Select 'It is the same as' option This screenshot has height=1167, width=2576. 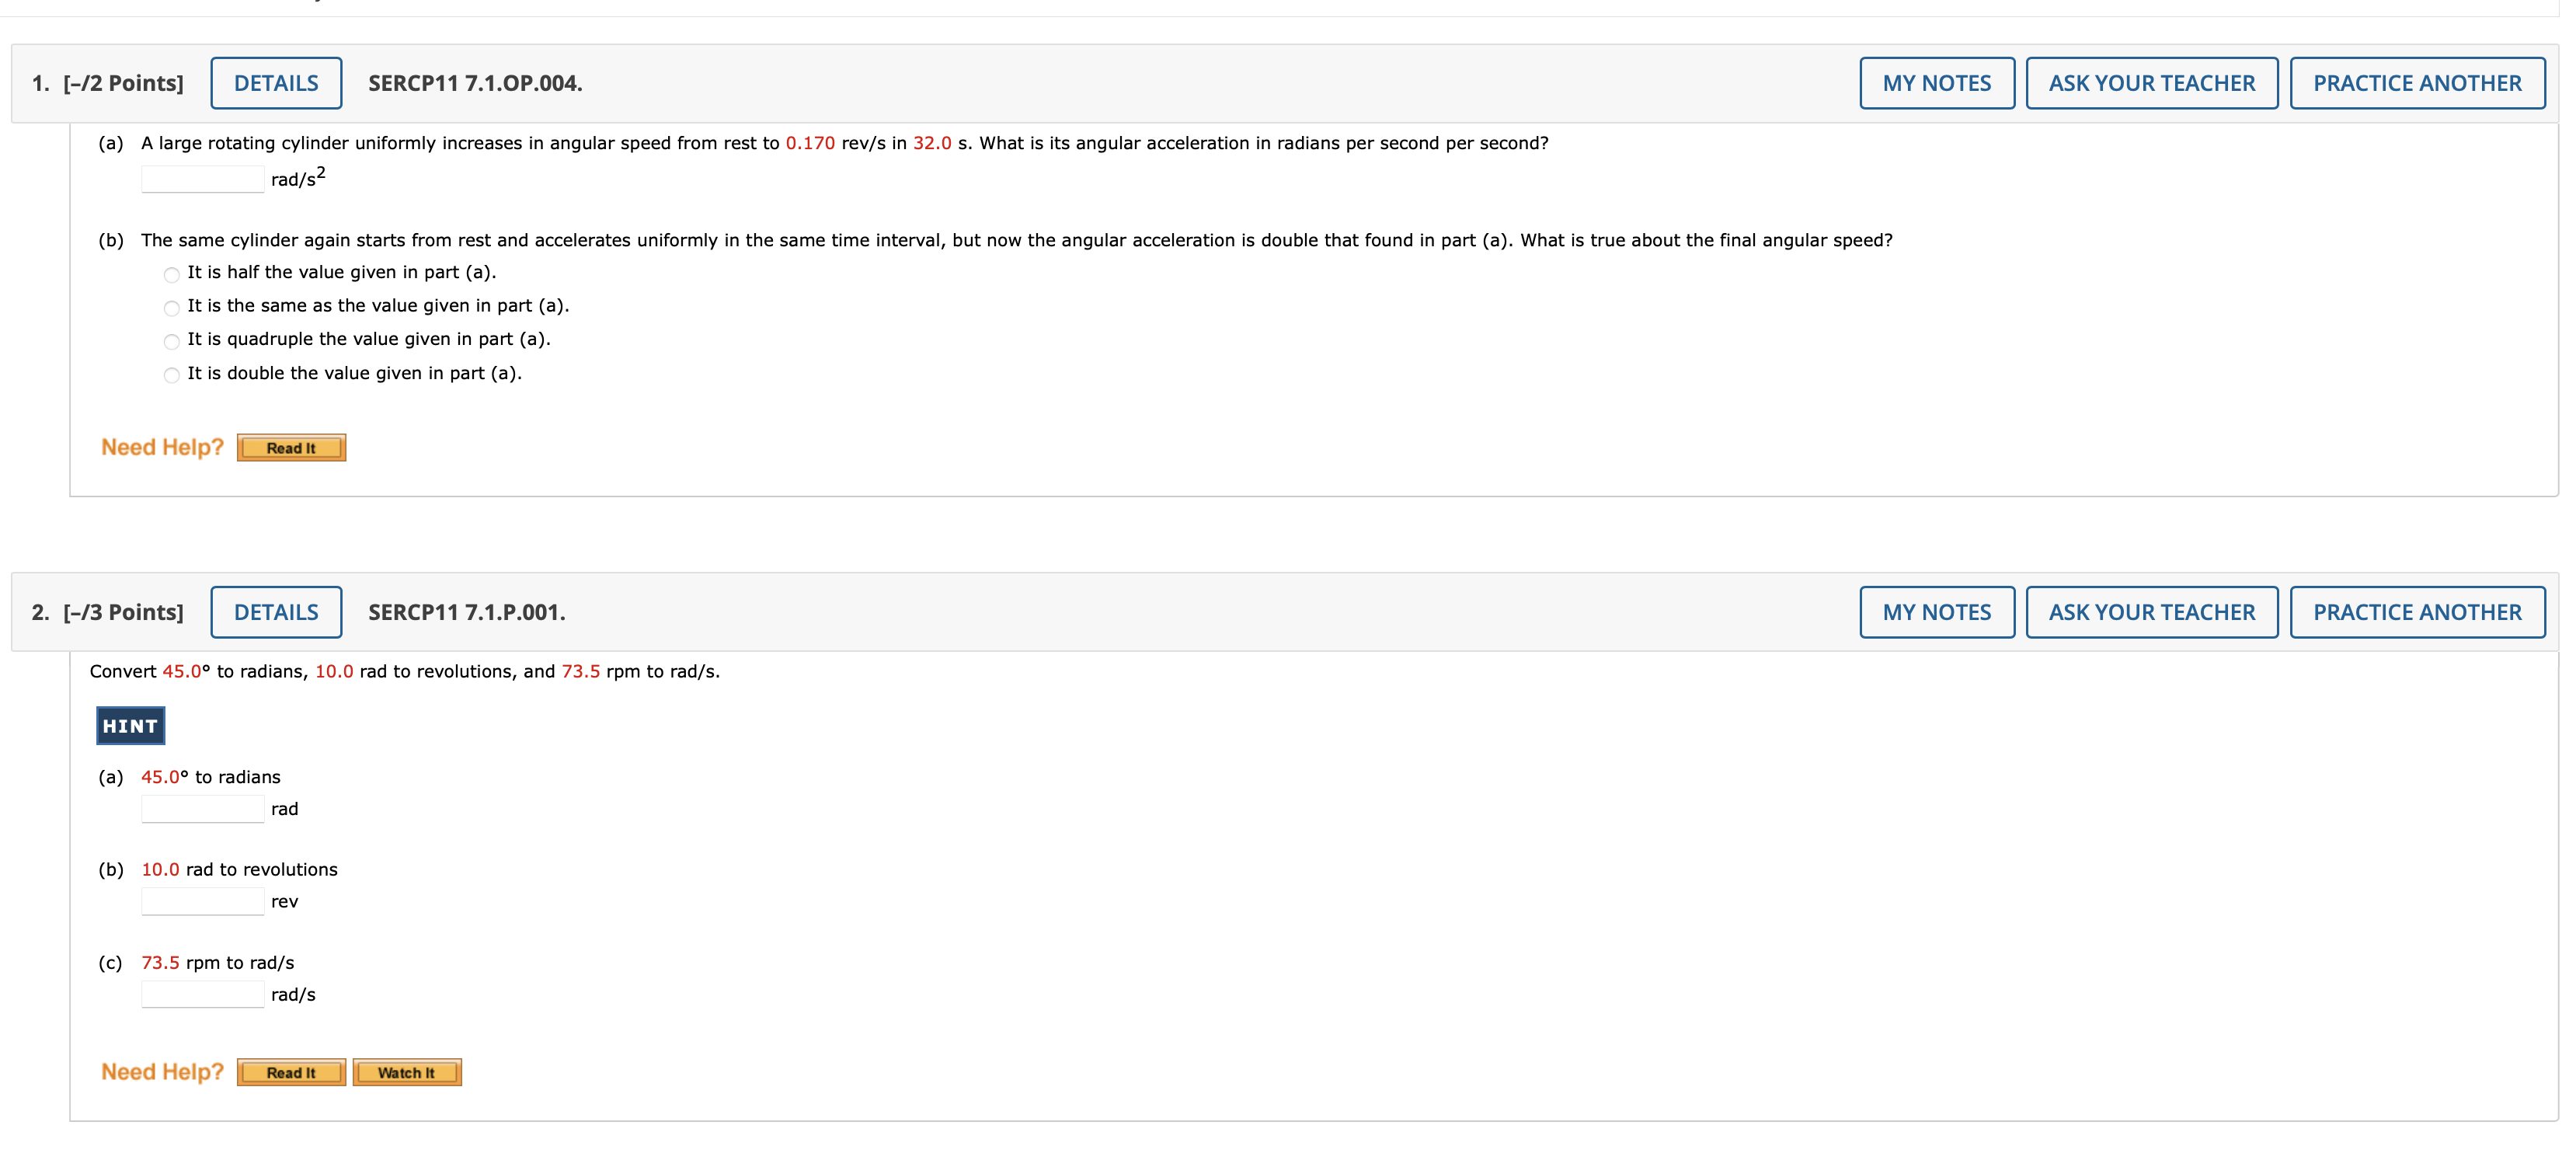(x=172, y=308)
